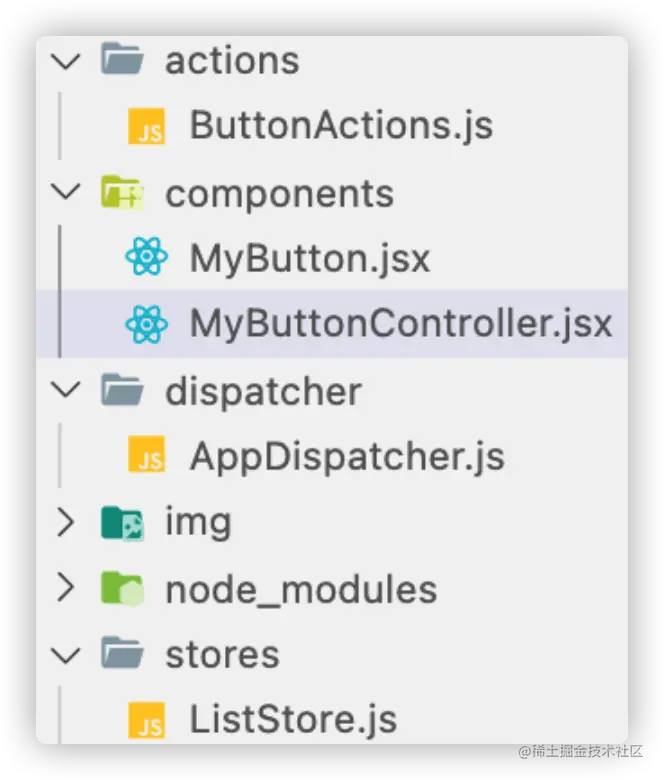Collapse the actions folder chevron
The width and height of the screenshot is (664, 780).
click(66, 62)
